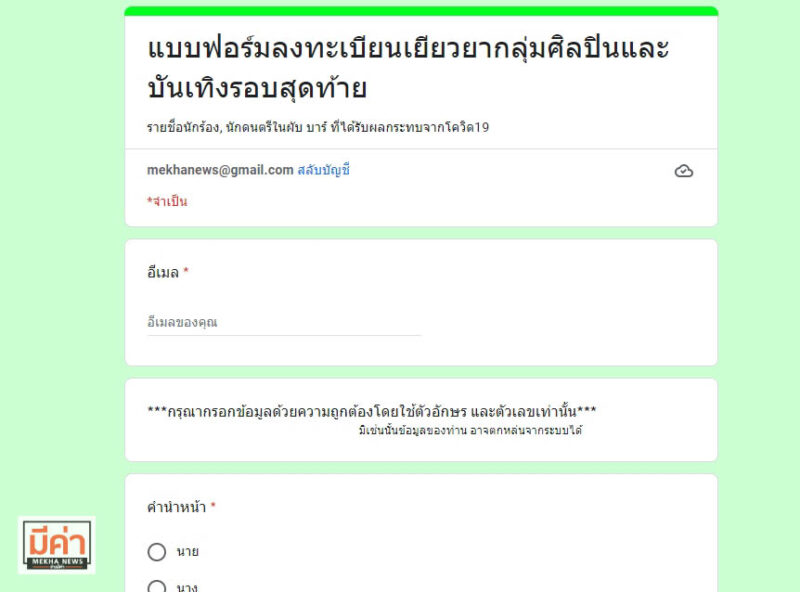Click the orange มีค่า logo text
Viewport: 800px width, 592px height.
point(57,541)
